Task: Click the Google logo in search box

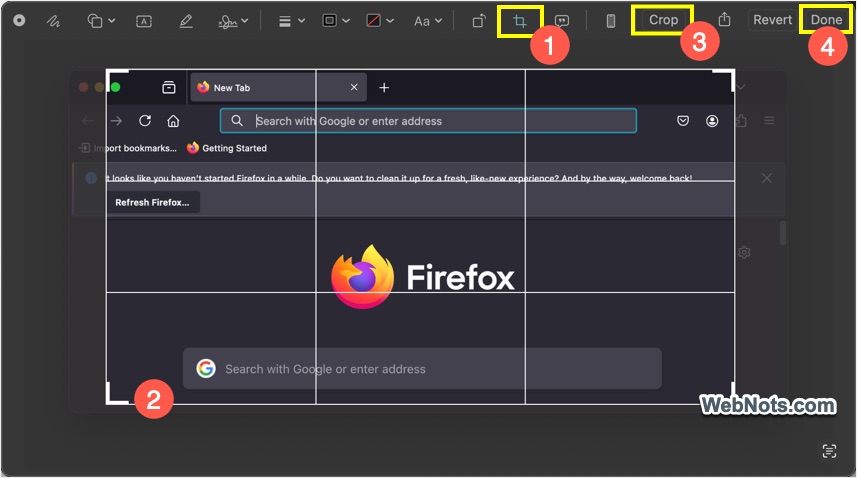Action: (x=206, y=369)
